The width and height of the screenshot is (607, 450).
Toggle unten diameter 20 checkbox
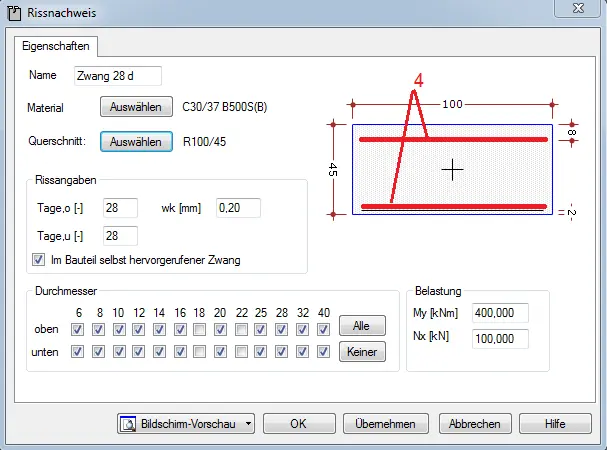[x=220, y=352]
